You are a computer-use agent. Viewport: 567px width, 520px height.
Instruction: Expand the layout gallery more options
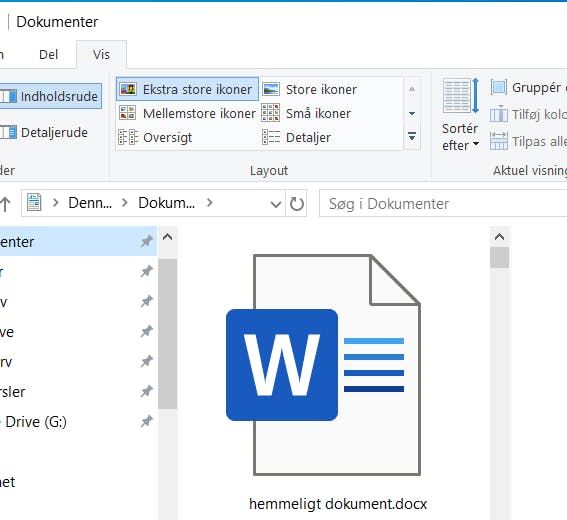coord(412,137)
